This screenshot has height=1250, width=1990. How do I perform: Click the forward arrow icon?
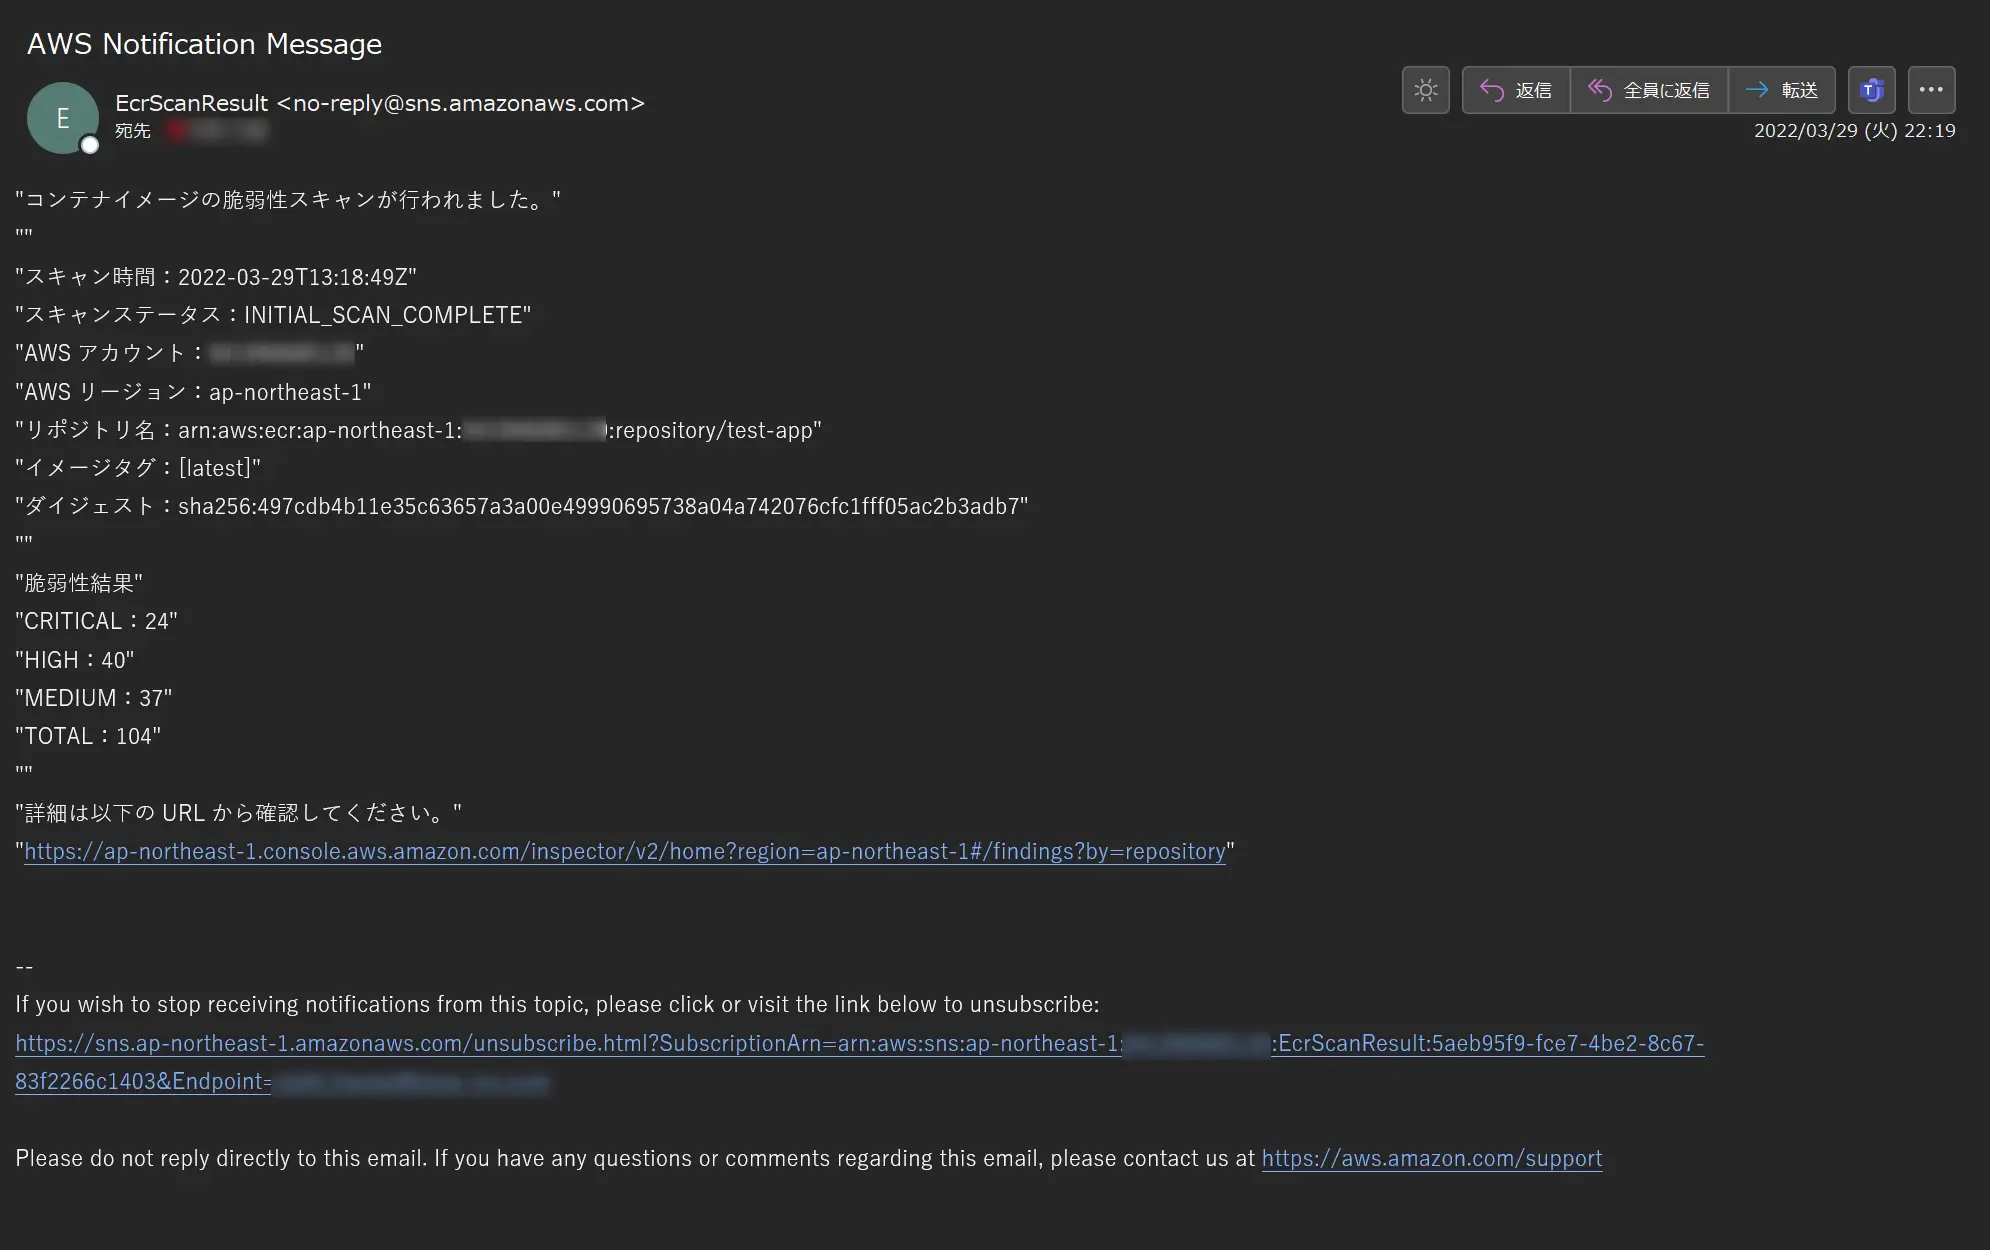(x=1757, y=90)
